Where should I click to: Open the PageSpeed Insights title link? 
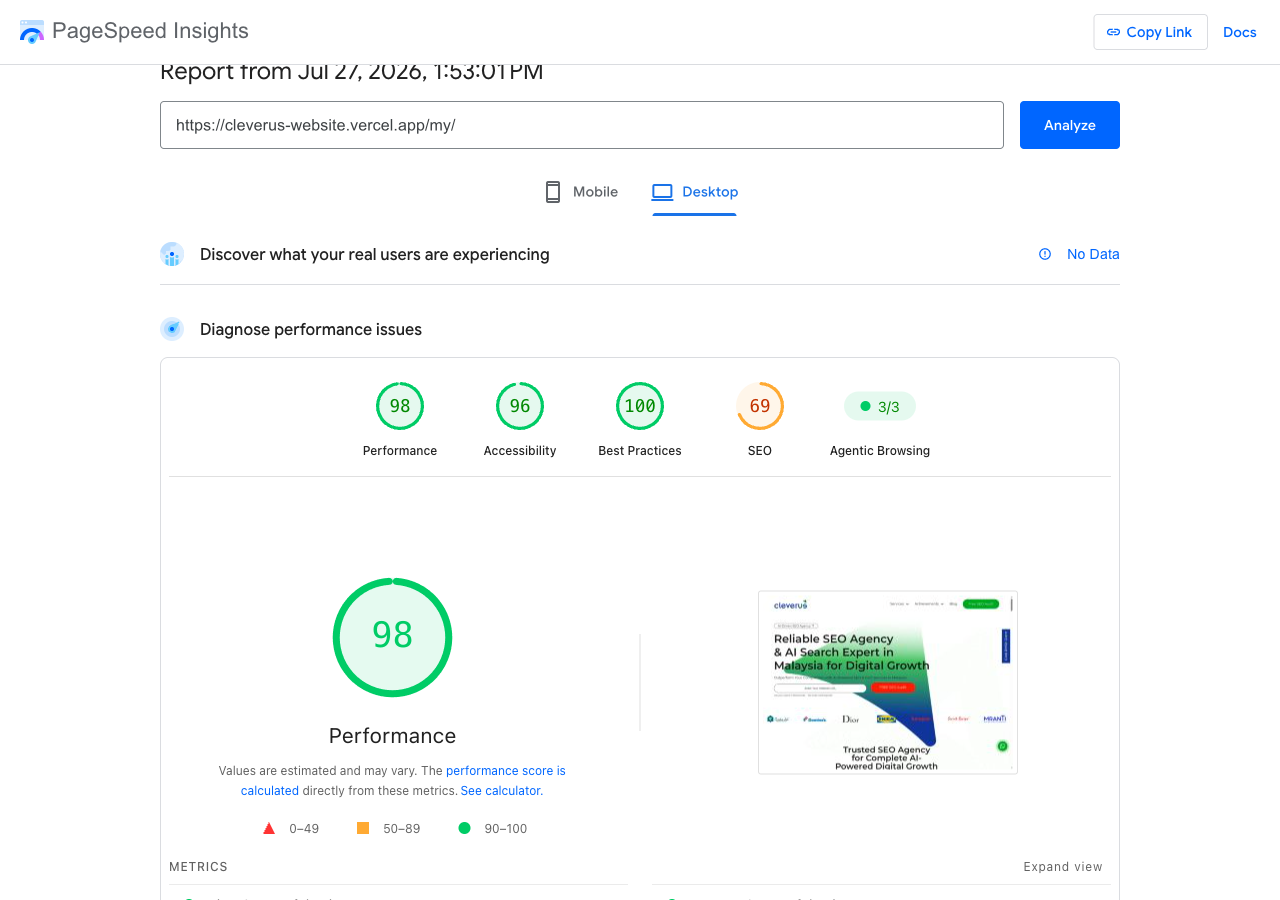[150, 31]
